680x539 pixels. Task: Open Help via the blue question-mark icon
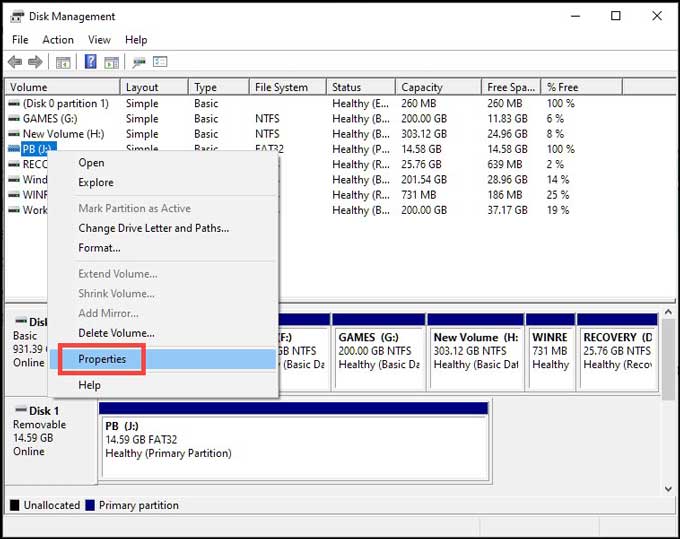point(90,62)
